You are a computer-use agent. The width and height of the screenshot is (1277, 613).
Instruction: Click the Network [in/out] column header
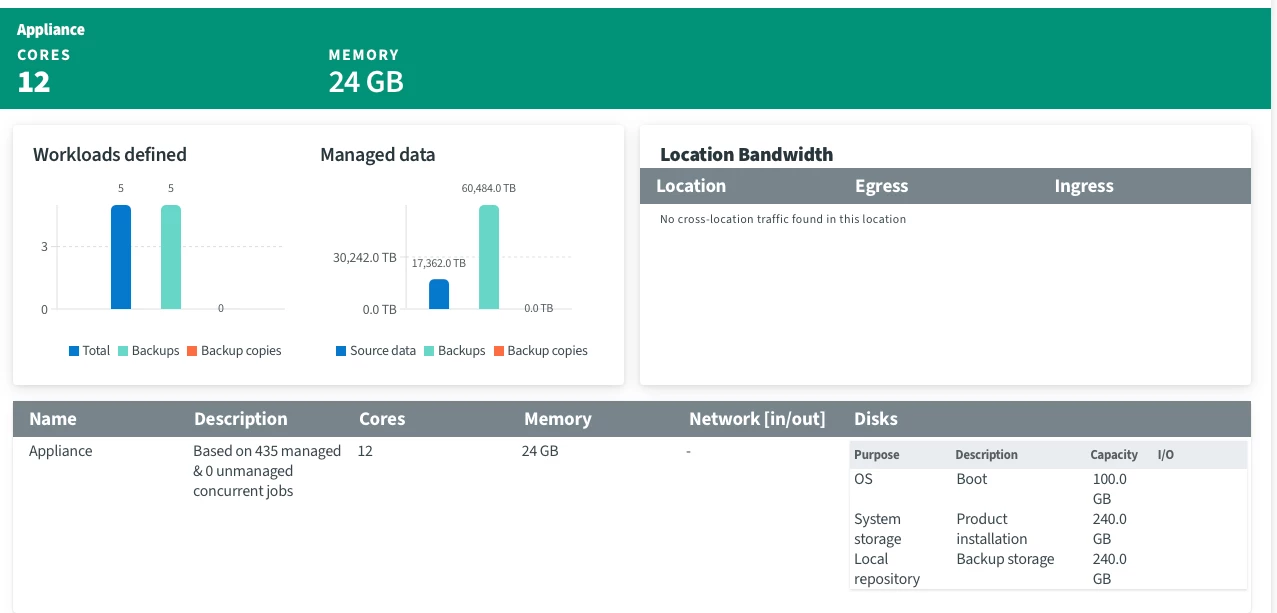point(757,419)
